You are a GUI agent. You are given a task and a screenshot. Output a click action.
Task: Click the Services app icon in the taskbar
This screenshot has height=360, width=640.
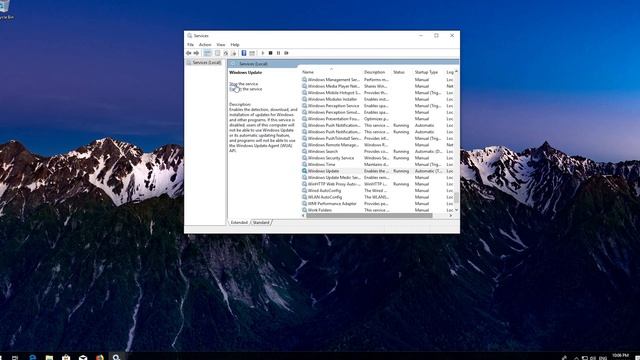coord(116,357)
